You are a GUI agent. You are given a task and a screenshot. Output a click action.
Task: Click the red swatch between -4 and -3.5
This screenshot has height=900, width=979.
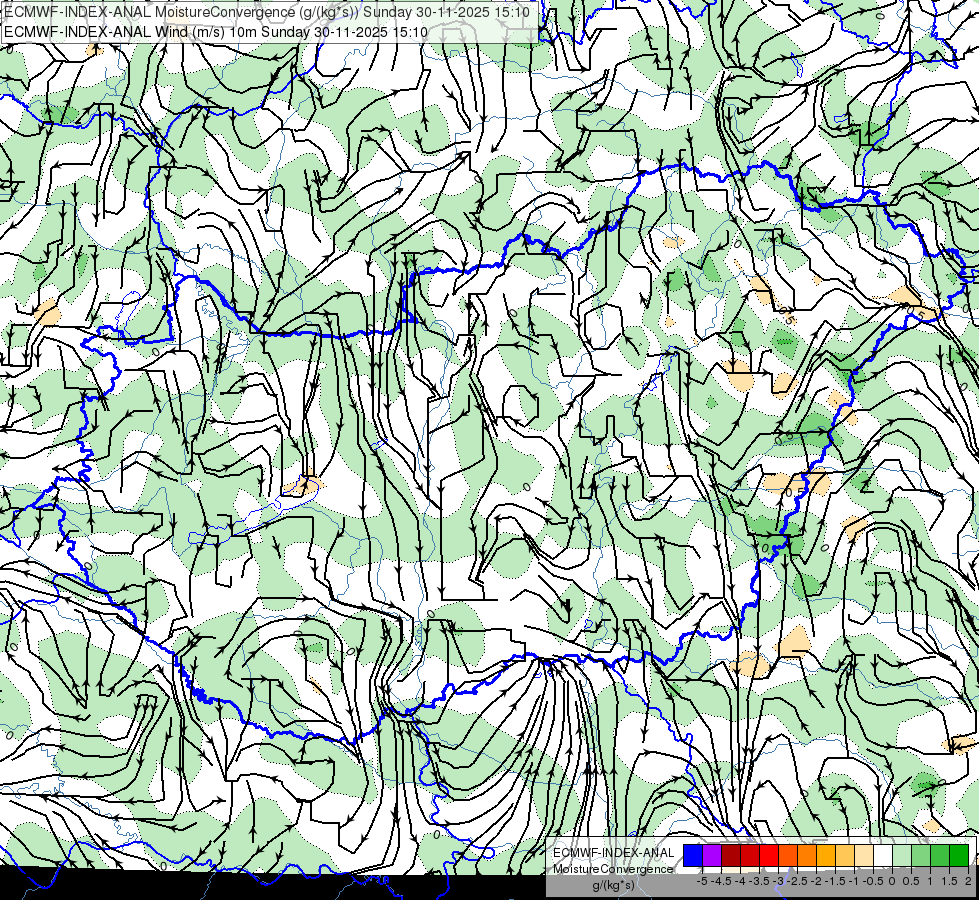coord(750,856)
